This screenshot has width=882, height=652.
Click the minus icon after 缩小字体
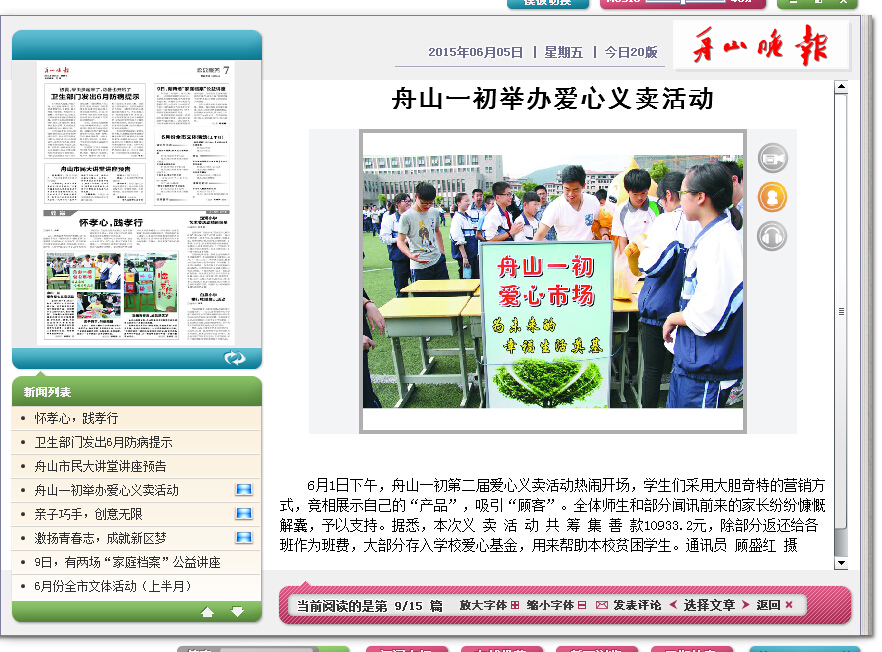coord(582,605)
